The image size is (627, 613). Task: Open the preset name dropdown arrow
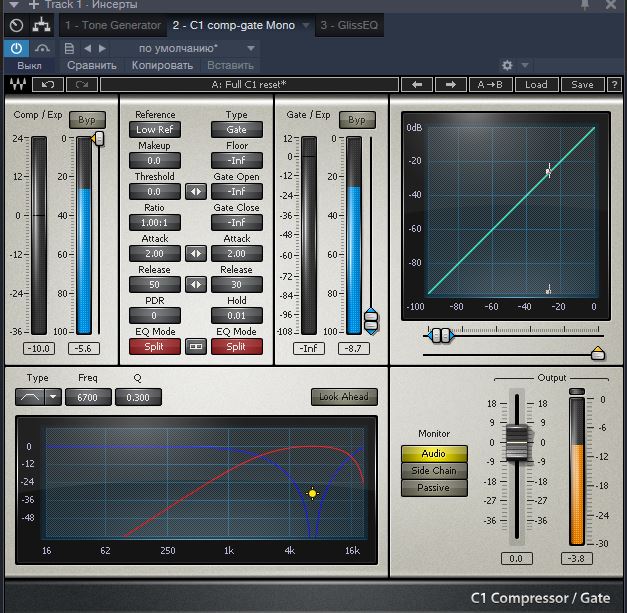[x=251, y=49]
